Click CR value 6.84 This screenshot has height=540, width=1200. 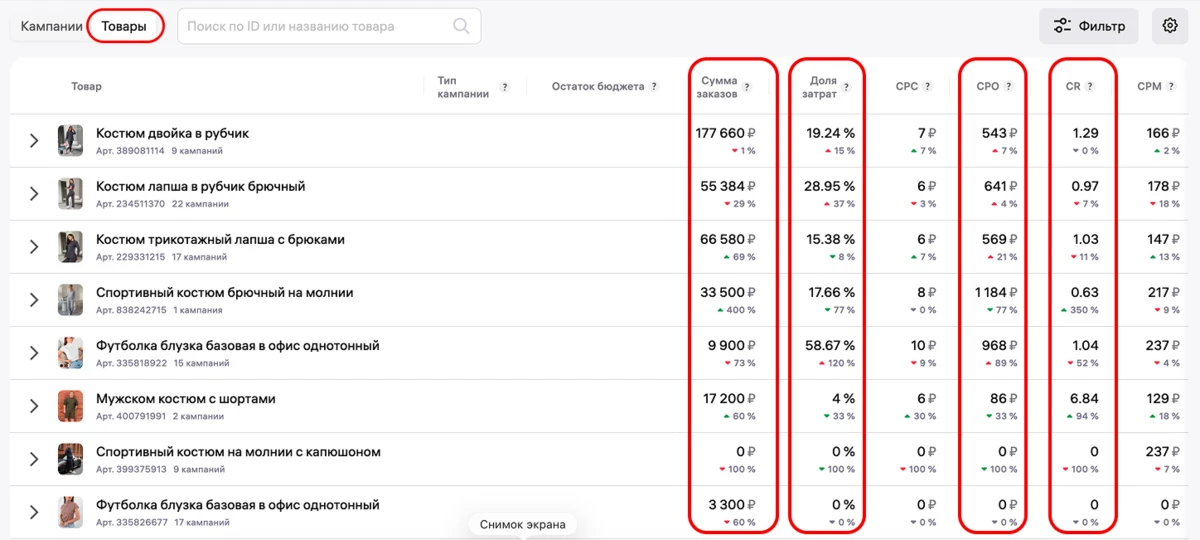coord(1084,398)
